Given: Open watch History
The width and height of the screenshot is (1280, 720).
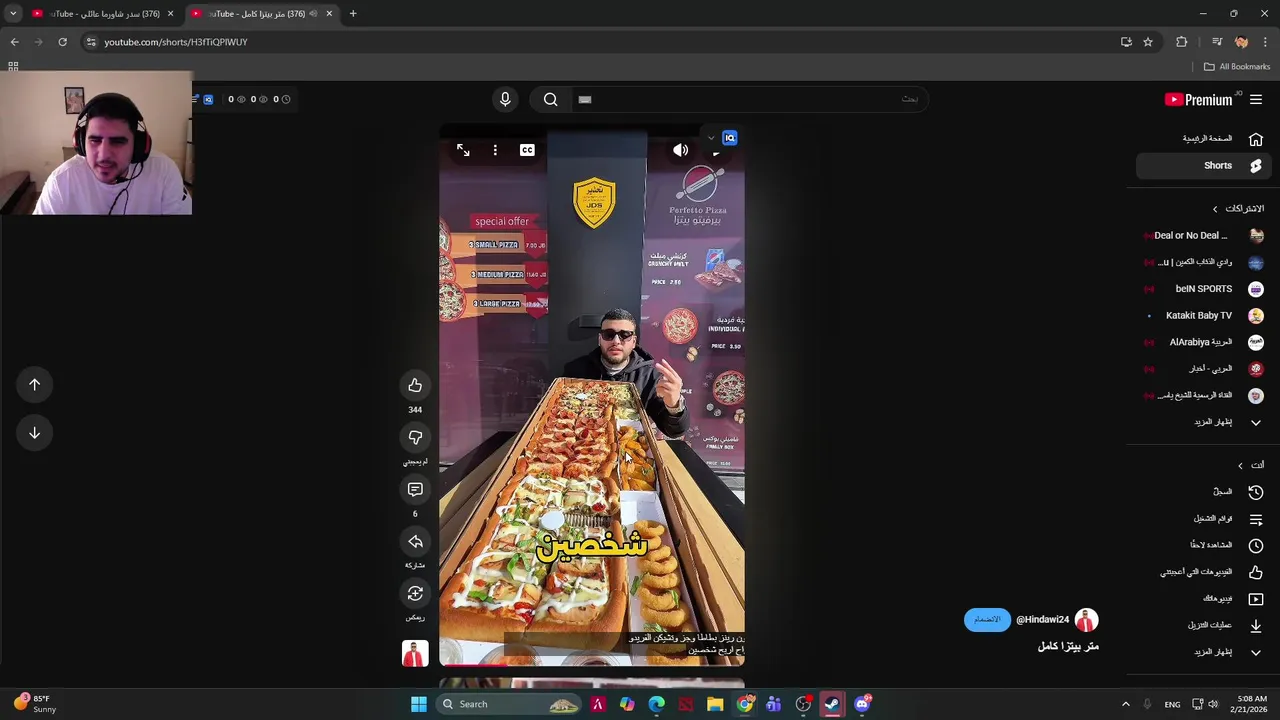Looking at the screenshot, I should click(x=1205, y=492).
